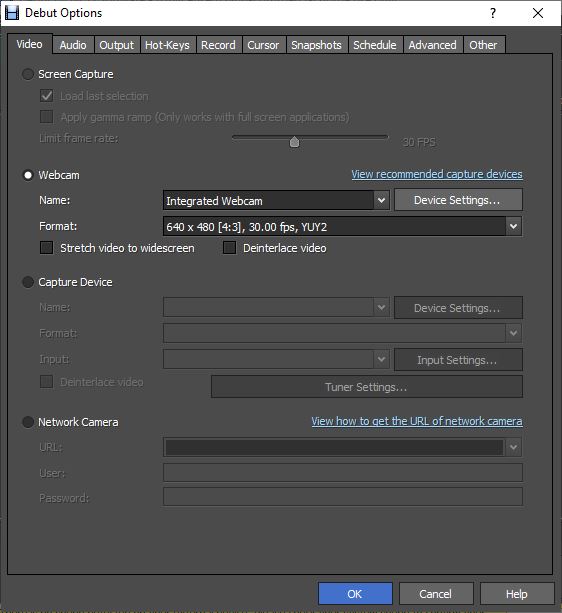The image size is (562, 613).
Task: Select the Network Camera radio button
Action: click(28, 422)
